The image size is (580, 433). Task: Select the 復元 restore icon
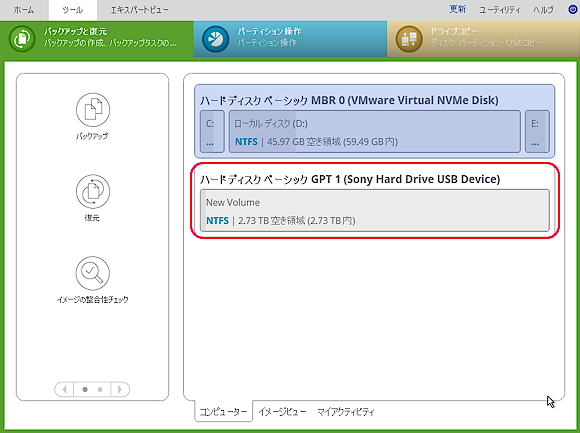coord(93,192)
